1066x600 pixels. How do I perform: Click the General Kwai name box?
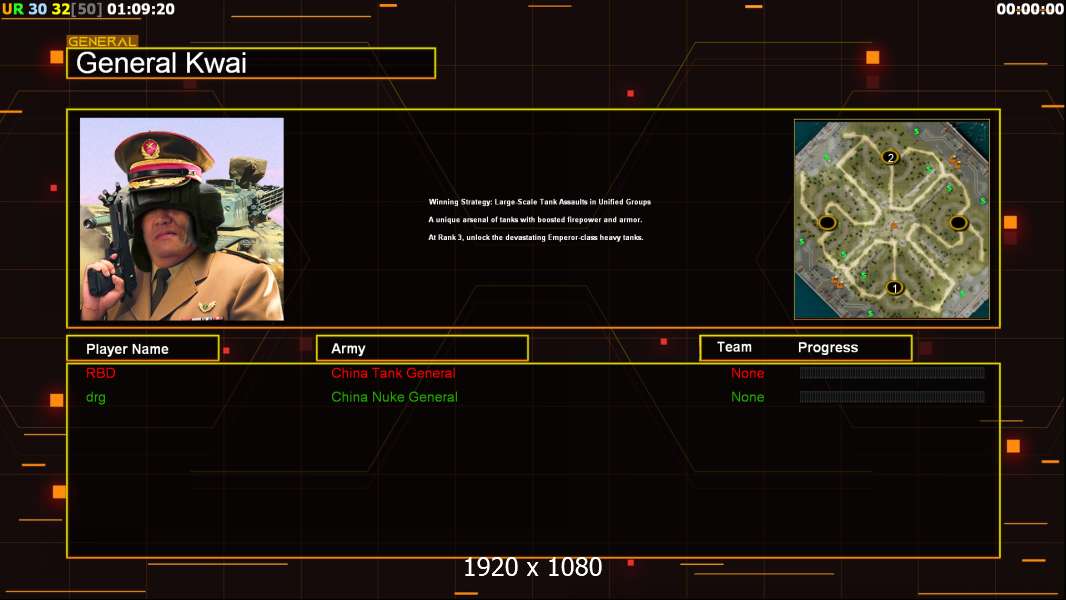click(x=251, y=63)
